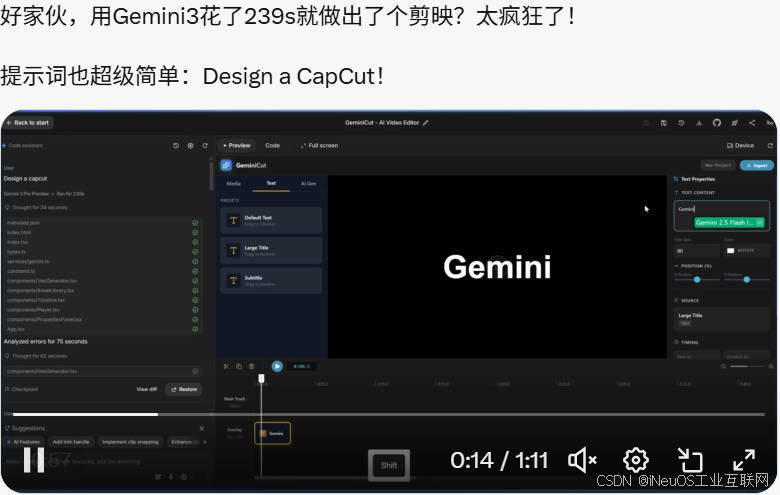Viewport: 780px width, 495px height.
Task: Open the video player settings gear
Action: (636, 460)
